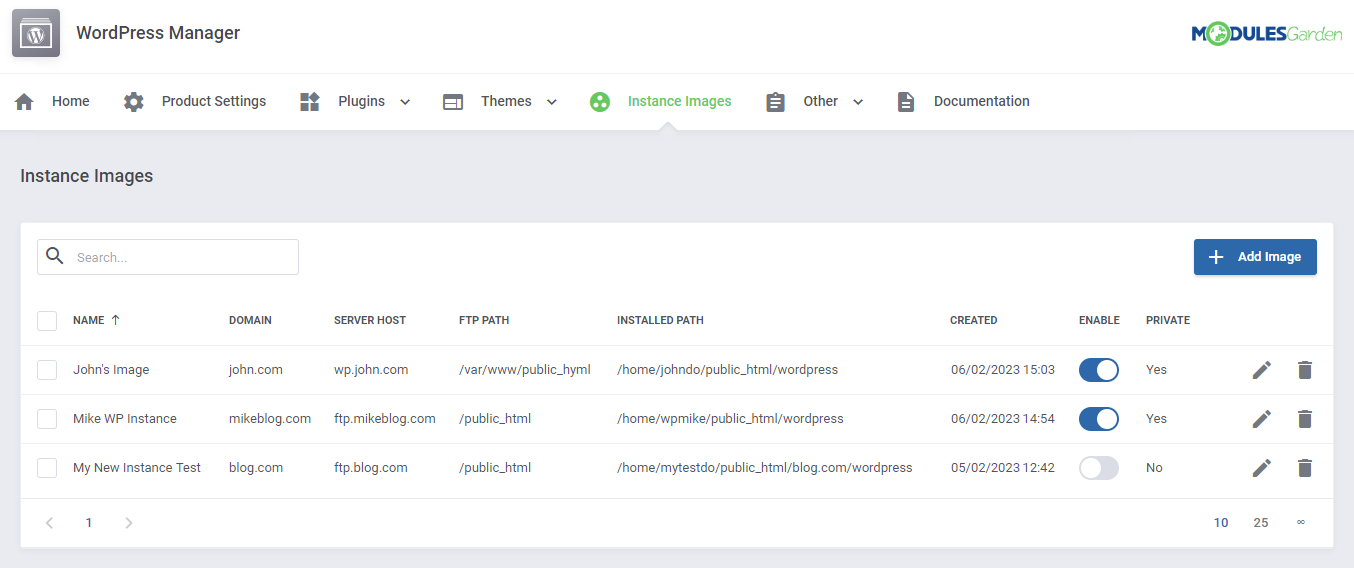
Task: Click the mikeblog.com domain cell
Action: tap(270, 419)
